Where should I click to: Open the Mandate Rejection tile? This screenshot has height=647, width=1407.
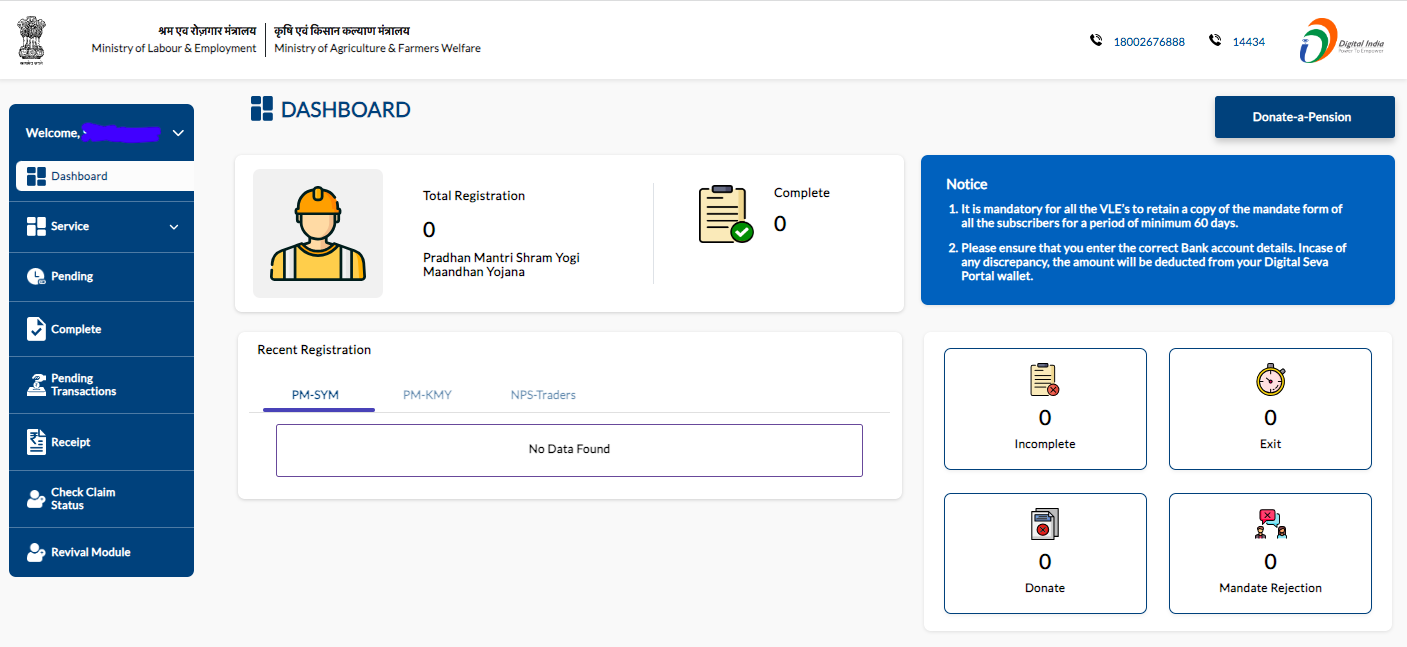tap(1270, 553)
